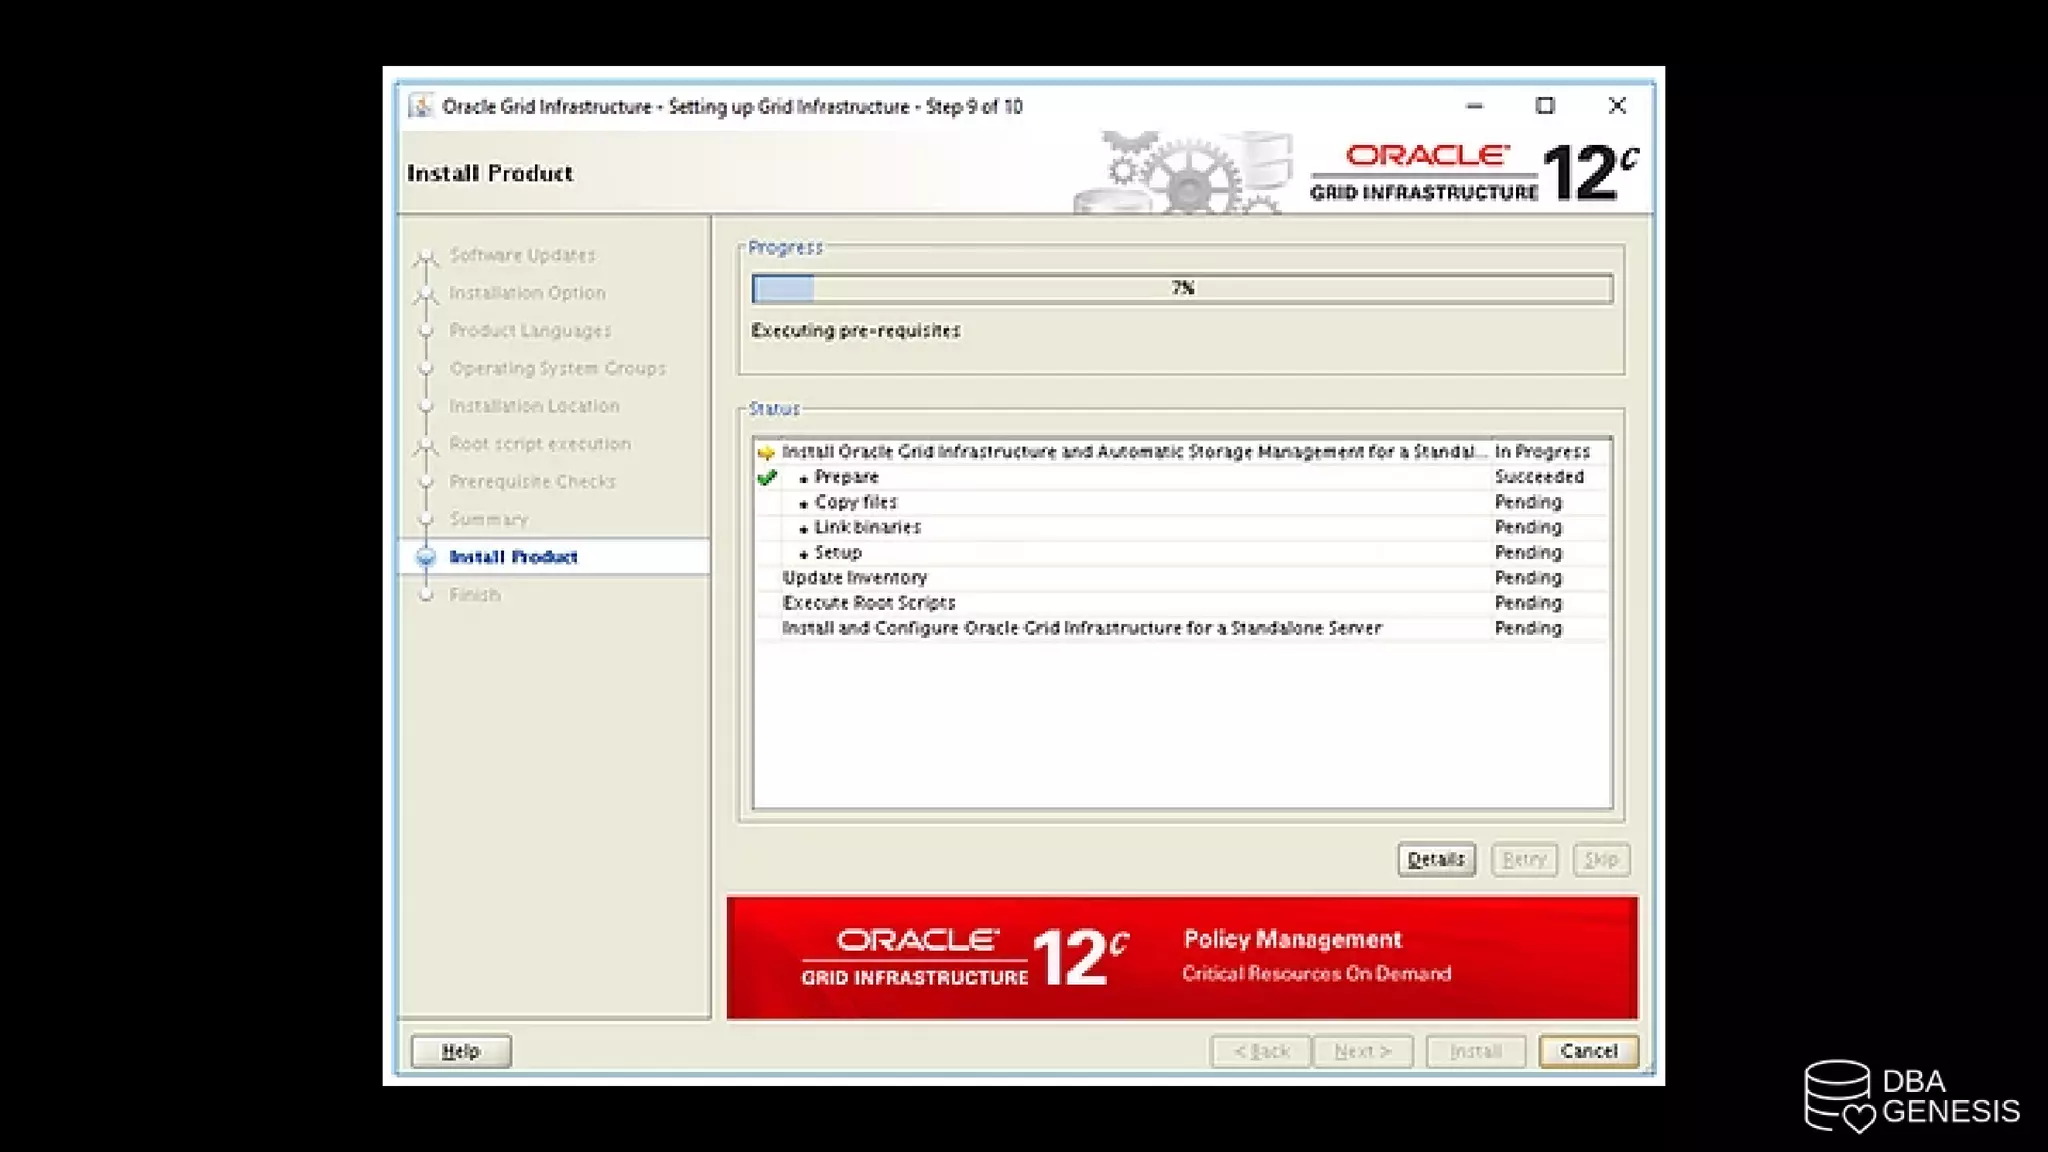Go to the Summary step in sidebar
Image resolution: width=2048 pixels, height=1152 pixels.
(488, 519)
